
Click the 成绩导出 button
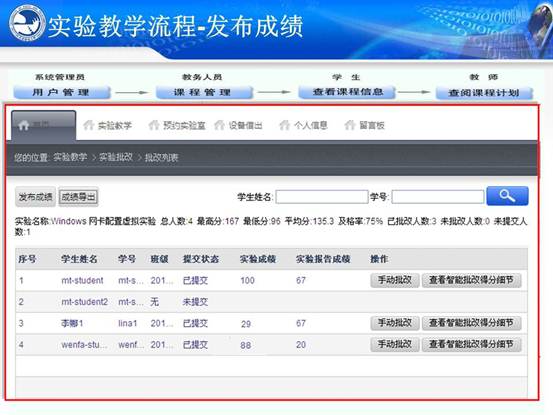[78, 197]
